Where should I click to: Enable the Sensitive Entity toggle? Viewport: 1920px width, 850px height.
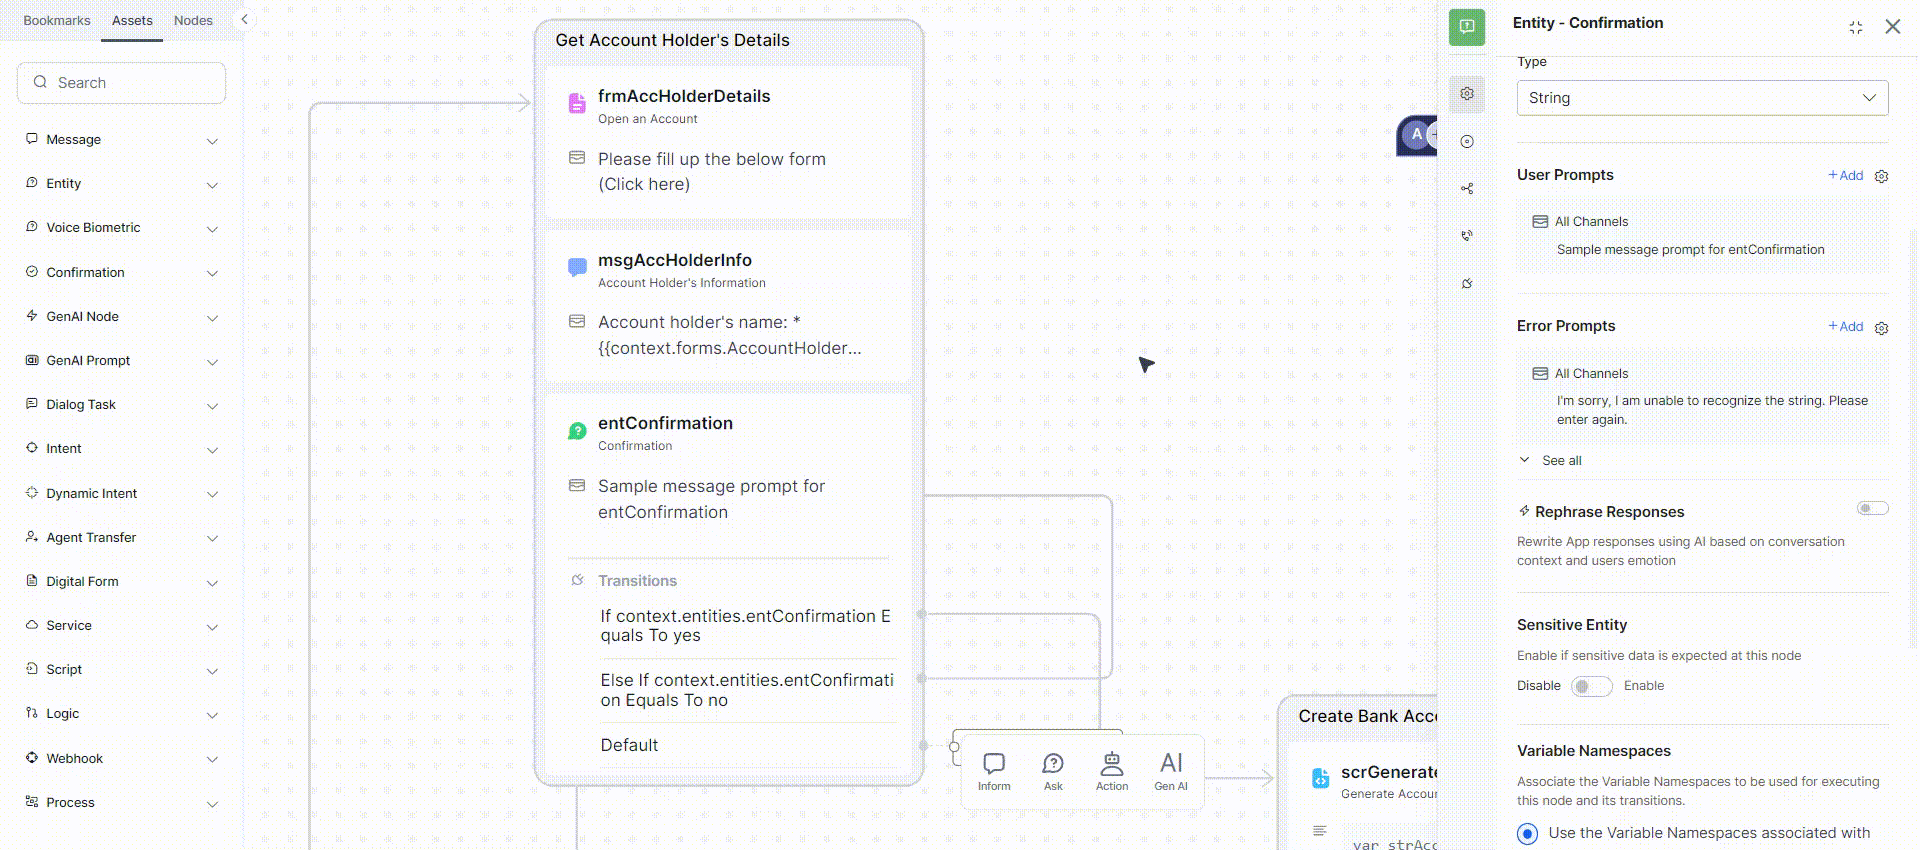[1591, 686]
